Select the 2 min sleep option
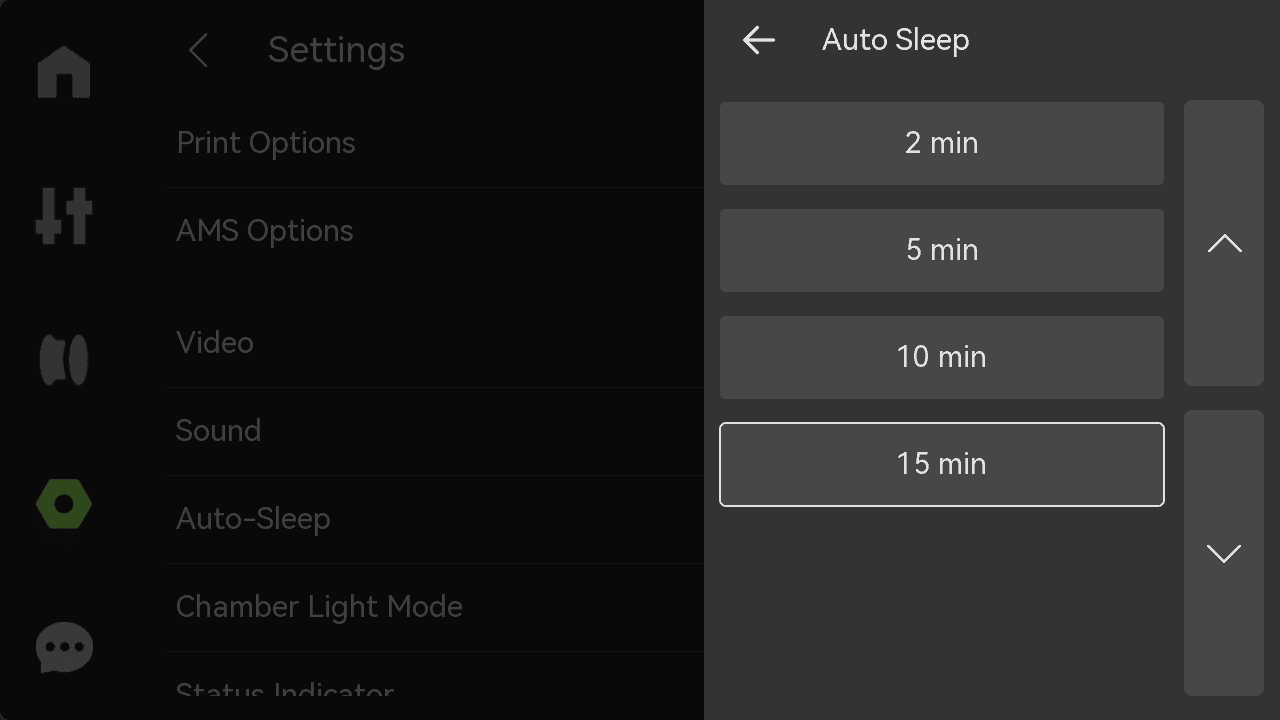Screen dimensions: 1280x720 tap(942, 143)
